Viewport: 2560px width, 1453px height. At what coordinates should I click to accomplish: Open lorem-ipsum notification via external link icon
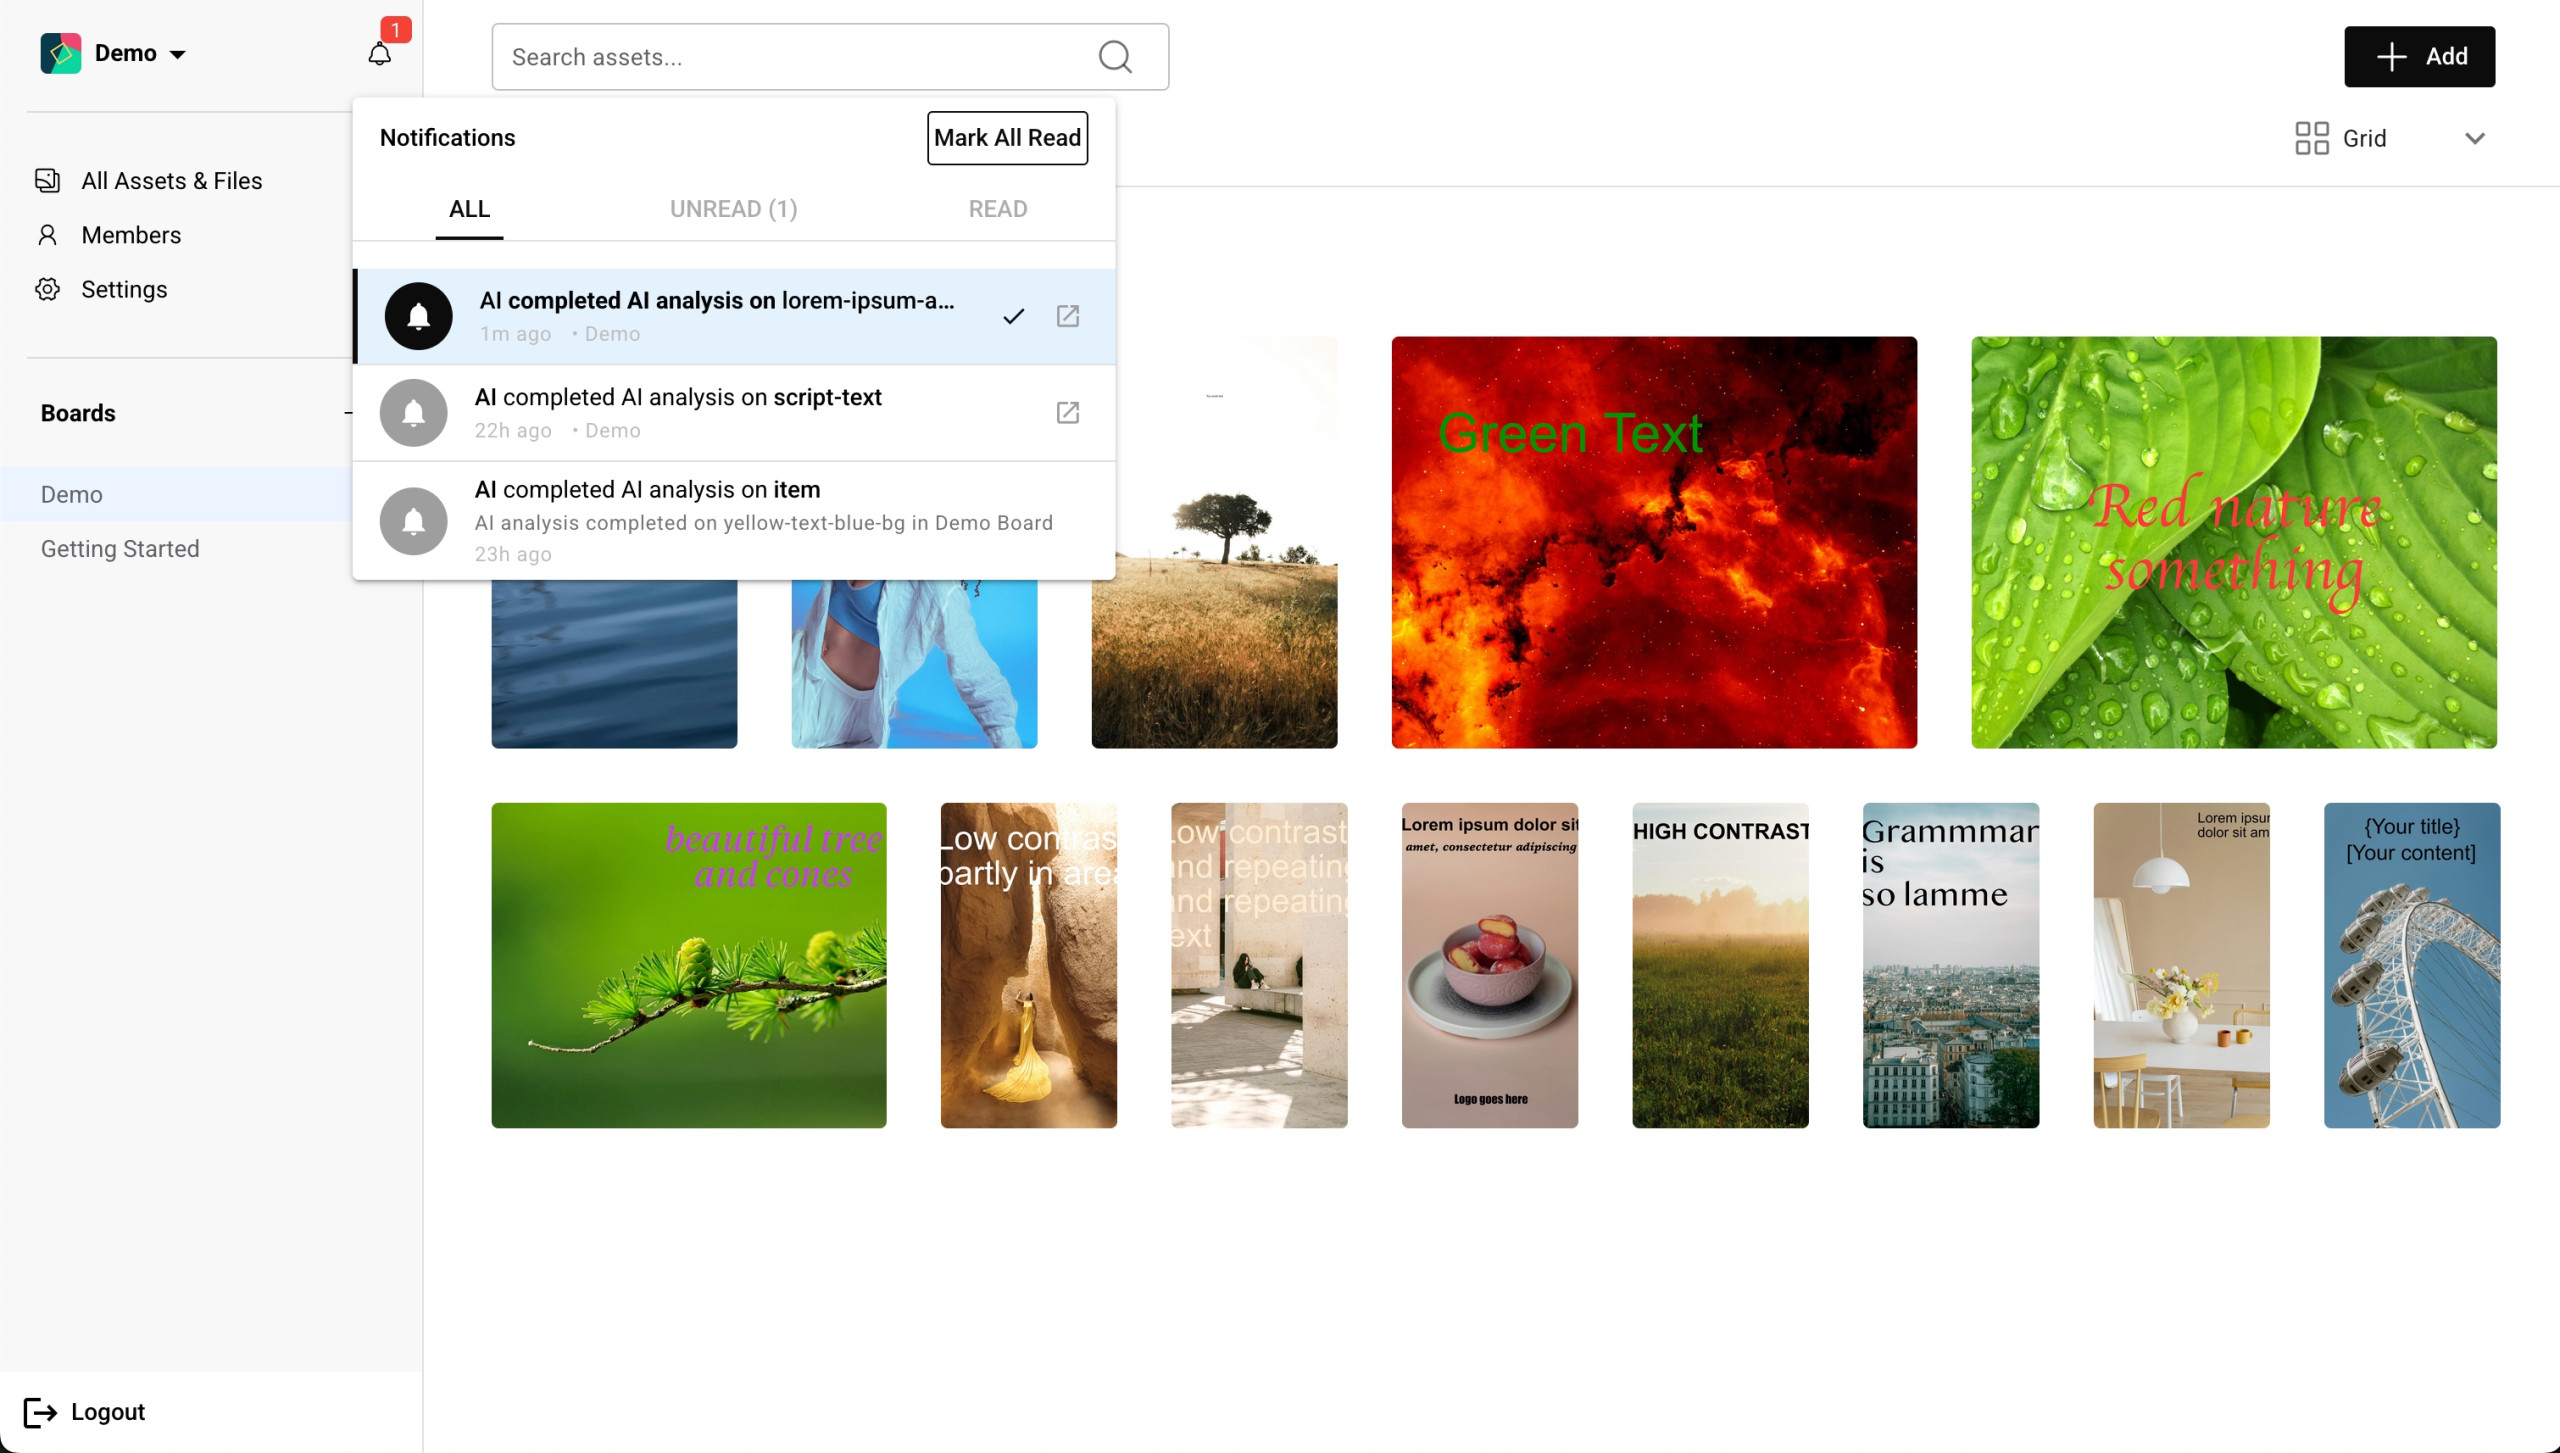tap(1068, 316)
